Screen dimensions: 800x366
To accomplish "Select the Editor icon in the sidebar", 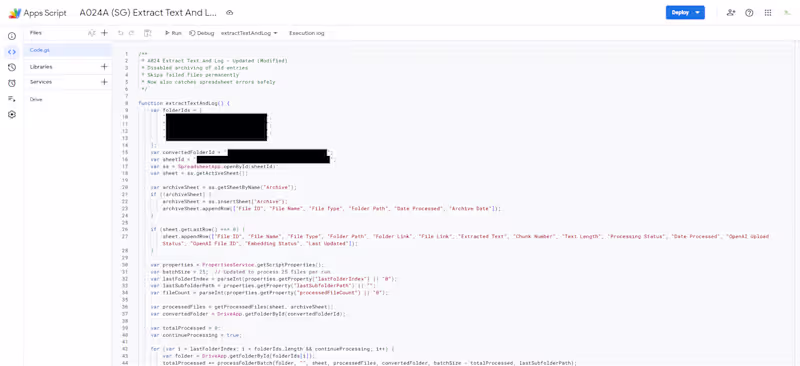I will click(12, 52).
